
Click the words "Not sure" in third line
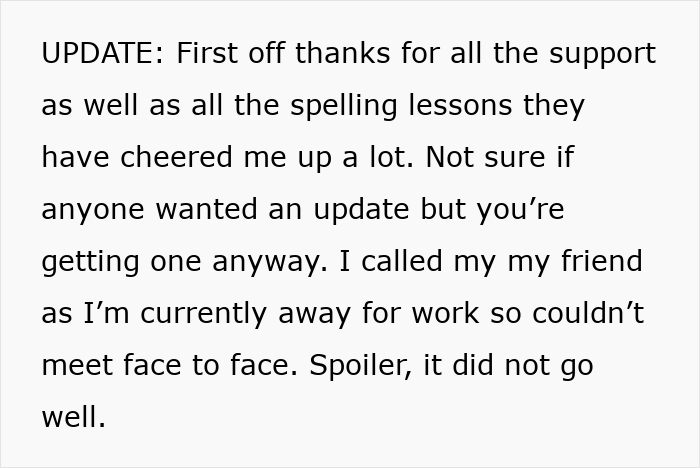tap(486, 157)
